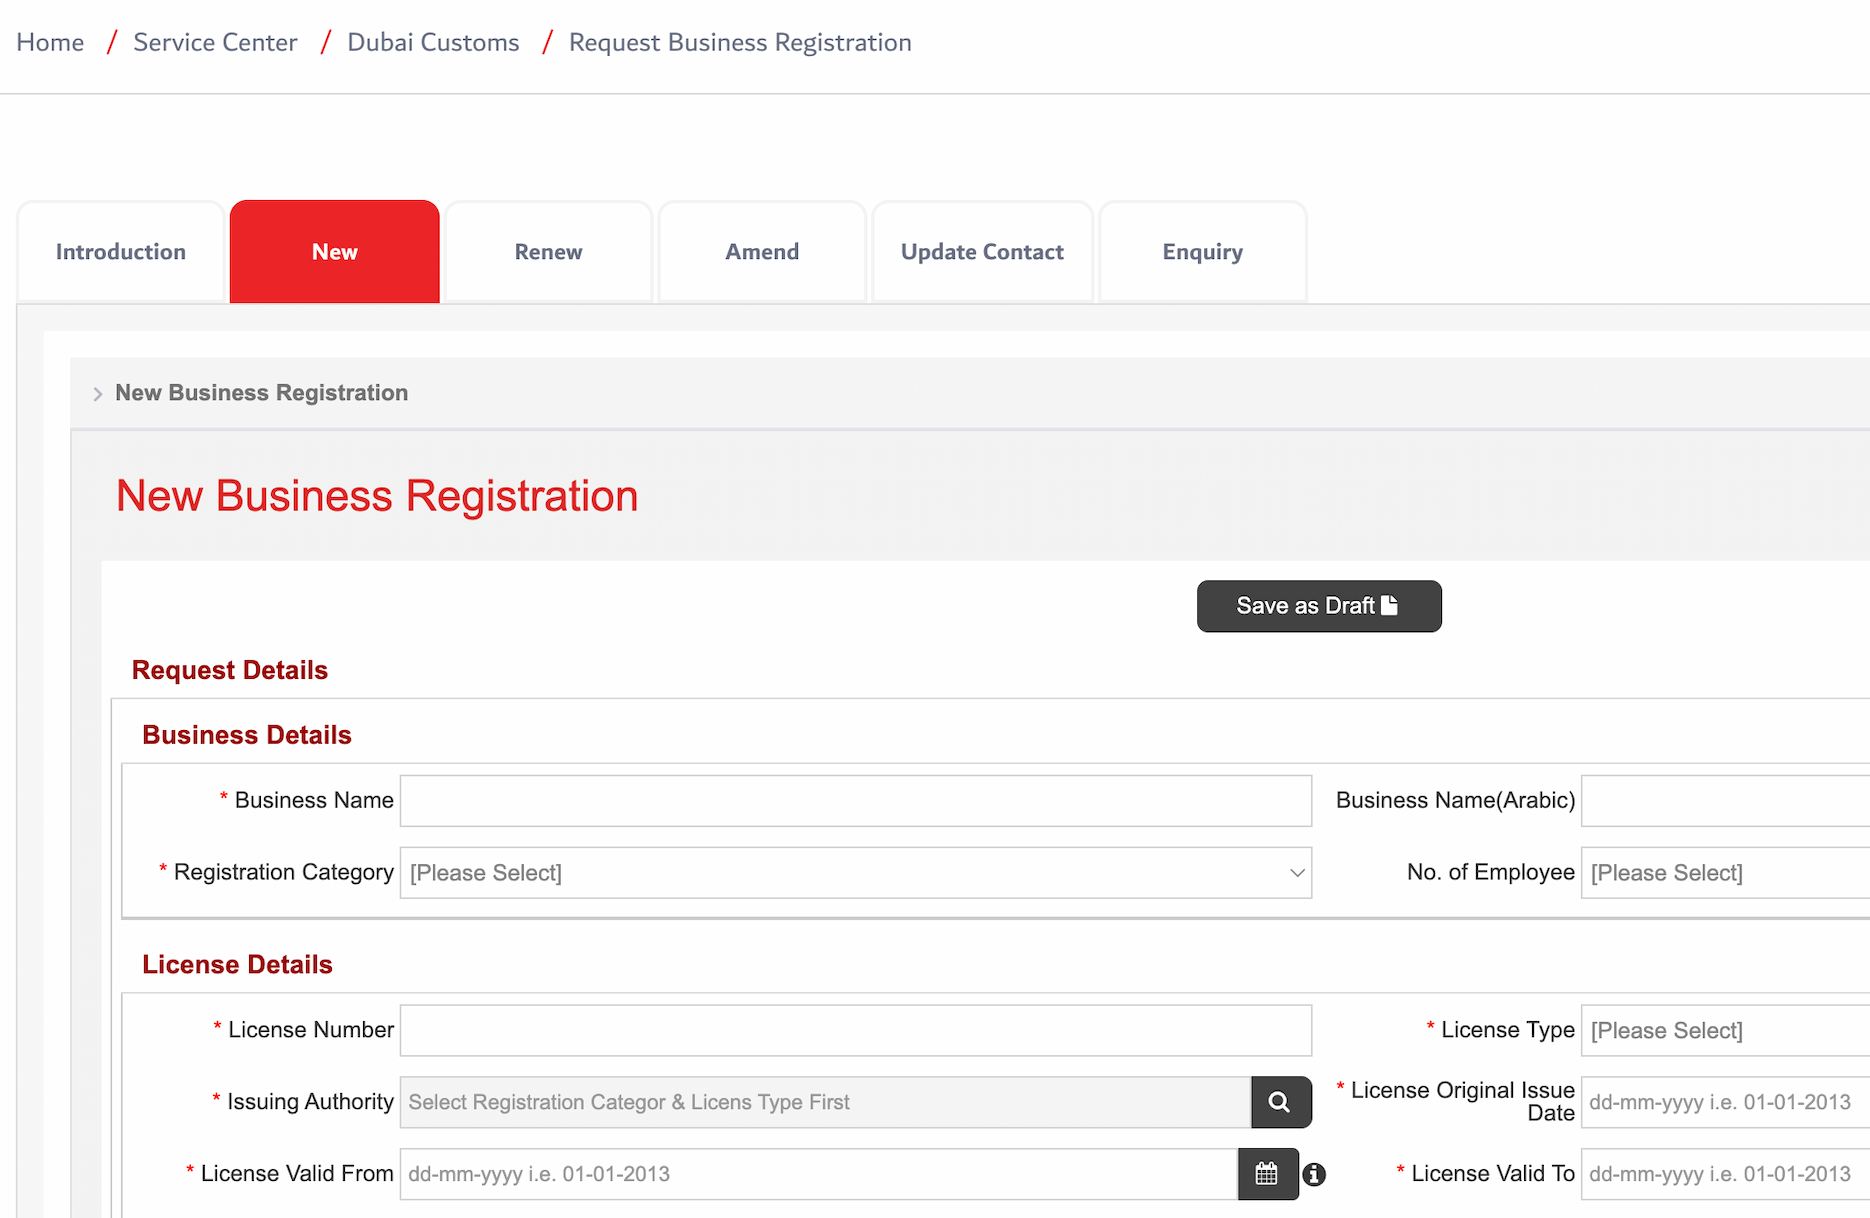The width and height of the screenshot is (1870, 1218).
Task: Expand the New Business Registration section chevron
Action: [x=97, y=394]
